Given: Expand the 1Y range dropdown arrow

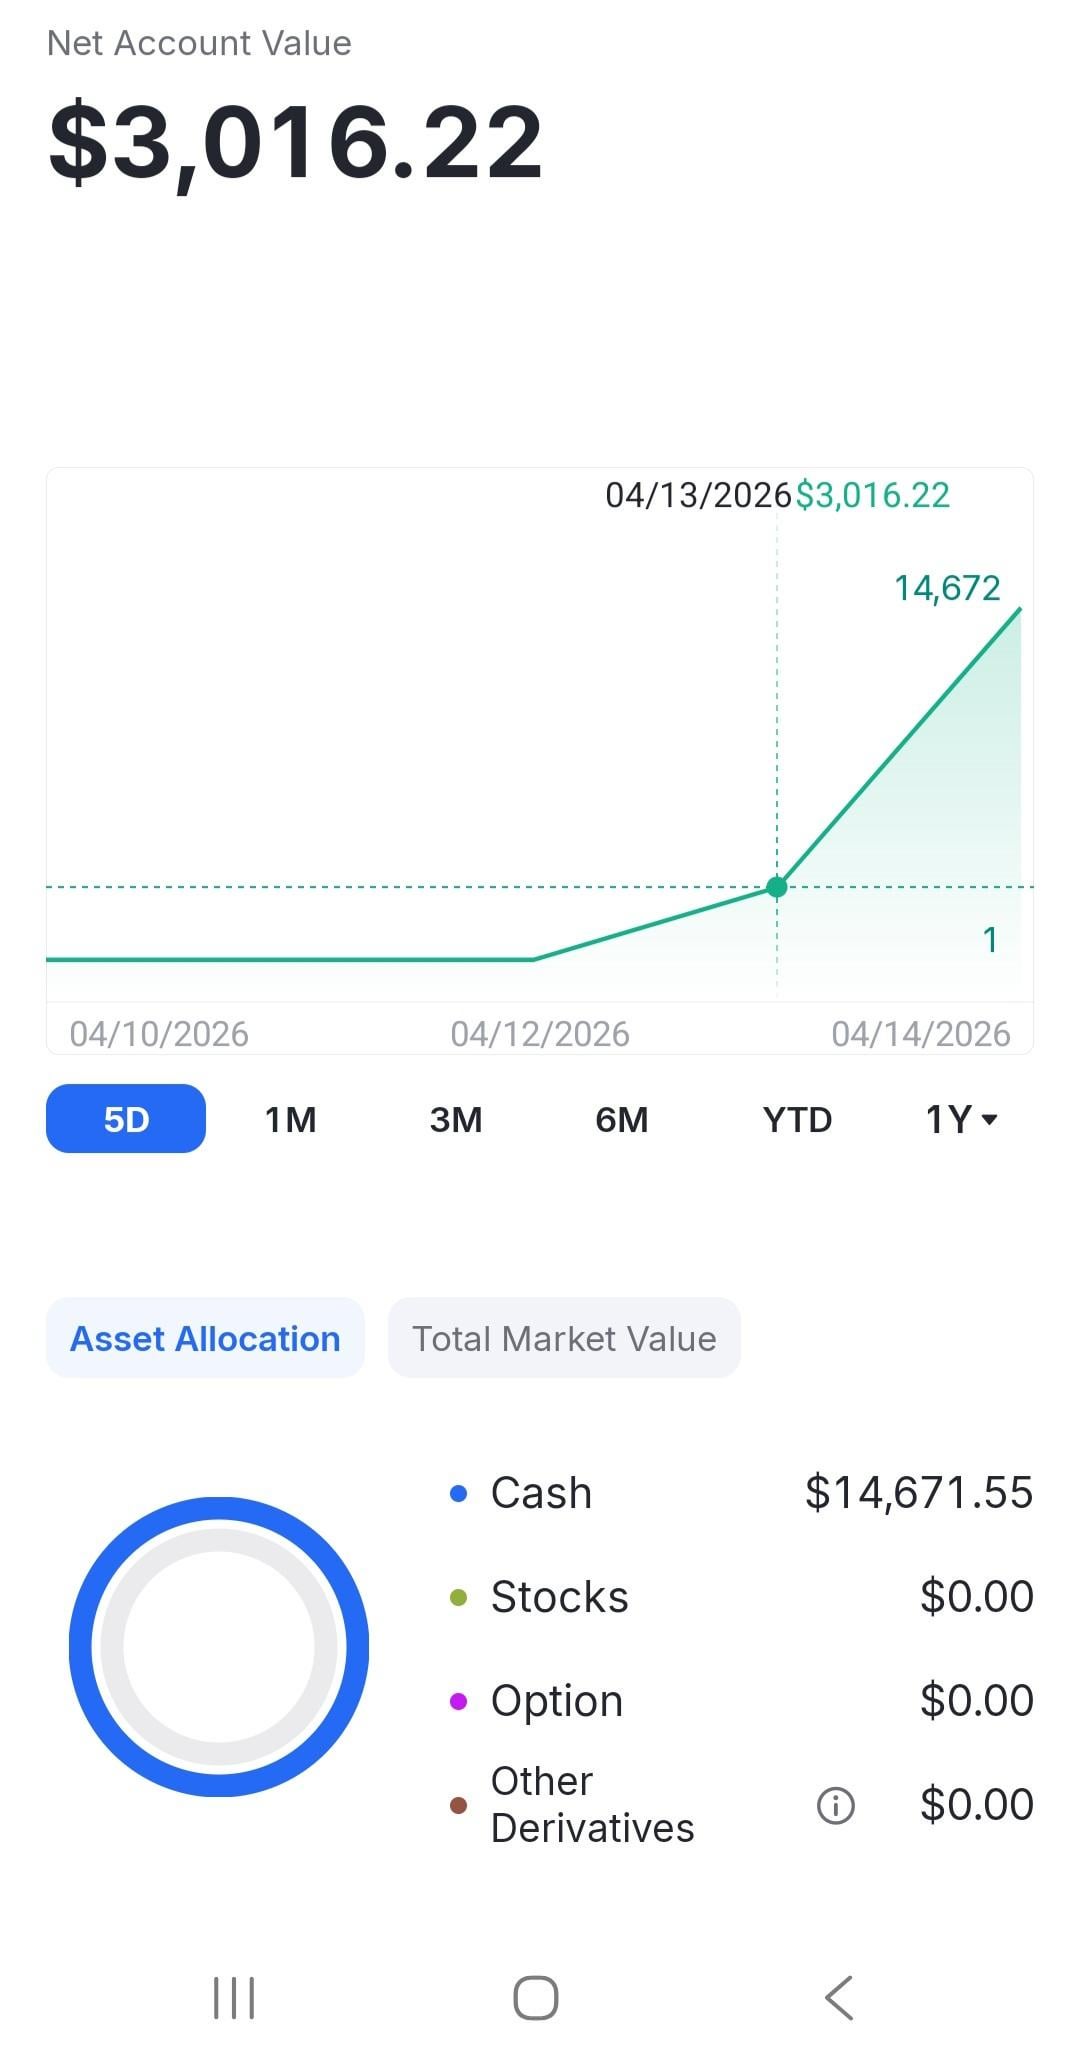Looking at the screenshot, I should (x=989, y=1120).
